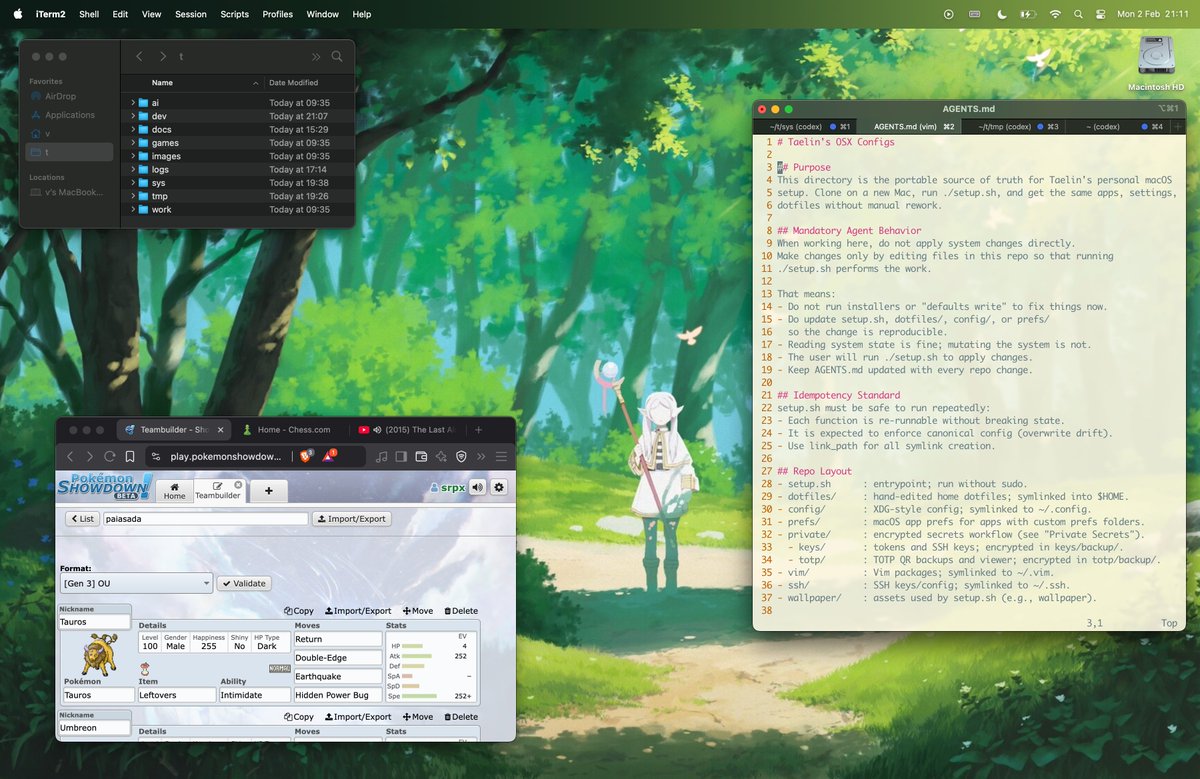The width and height of the screenshot is (1200, 779).
Task: Open Spotlight search in menu bar
Action: [x=1078, y=14]
